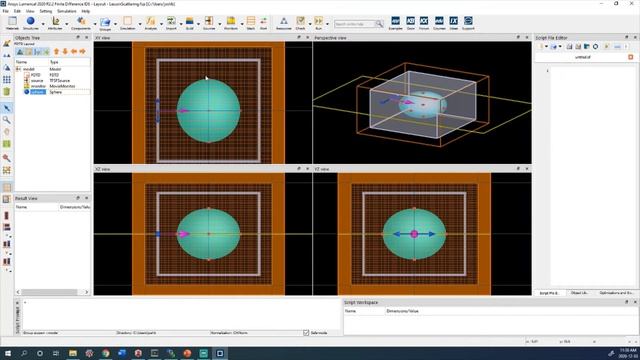Open the File menu
The width and height of the screenshot is (640, 360).
click(5, 11)
